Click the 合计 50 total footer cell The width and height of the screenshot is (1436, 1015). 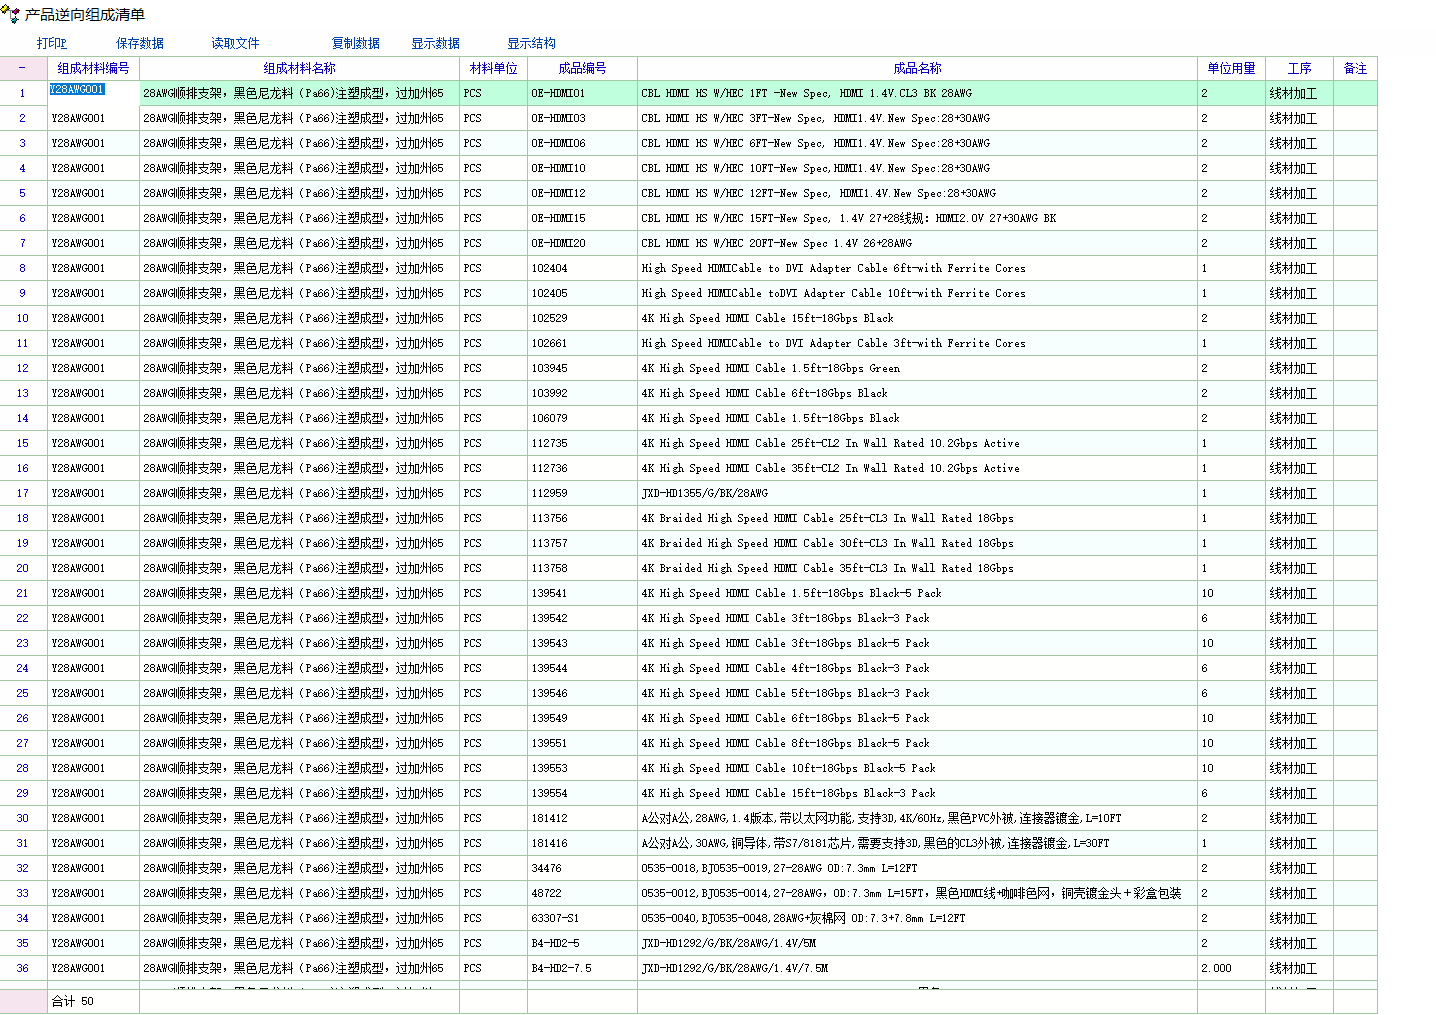(x=93, y=1001)
